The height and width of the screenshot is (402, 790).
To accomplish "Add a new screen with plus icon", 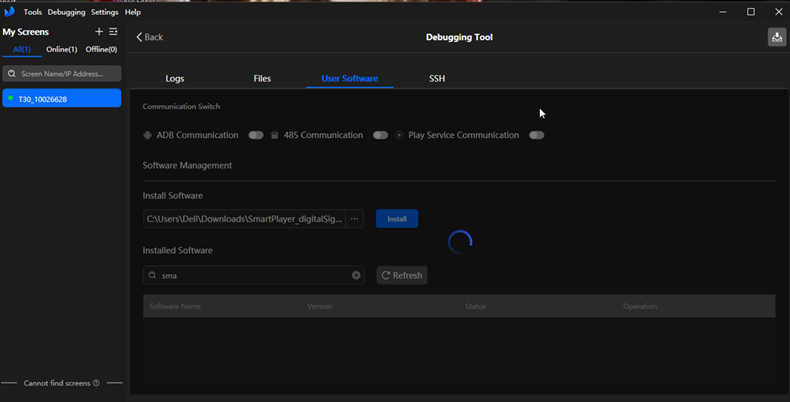I will 99,32.
